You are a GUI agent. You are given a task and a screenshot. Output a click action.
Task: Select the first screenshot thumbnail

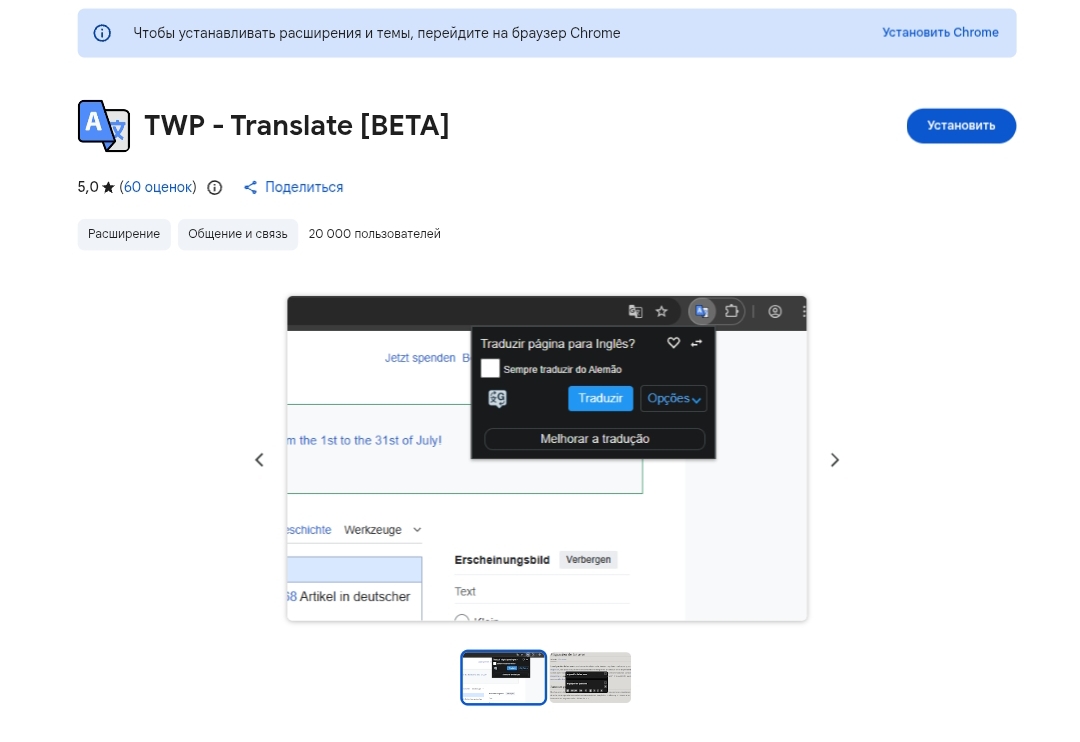503,677
